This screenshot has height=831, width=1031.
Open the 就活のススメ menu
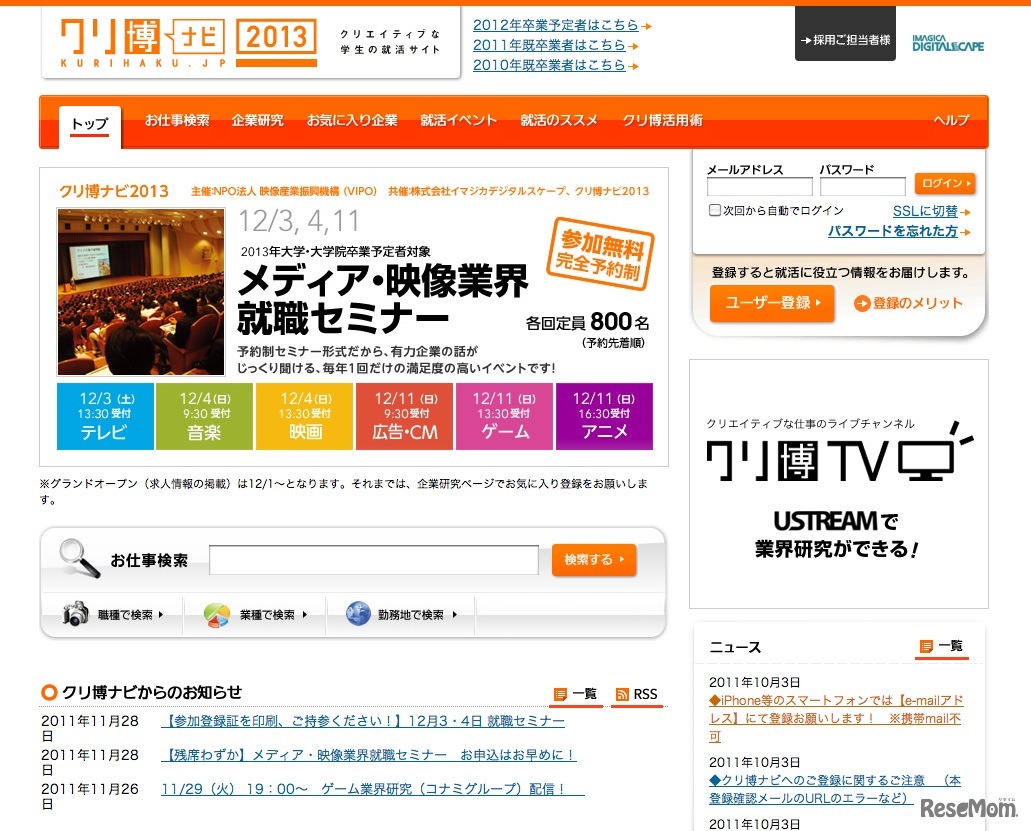tap(559, 120)
